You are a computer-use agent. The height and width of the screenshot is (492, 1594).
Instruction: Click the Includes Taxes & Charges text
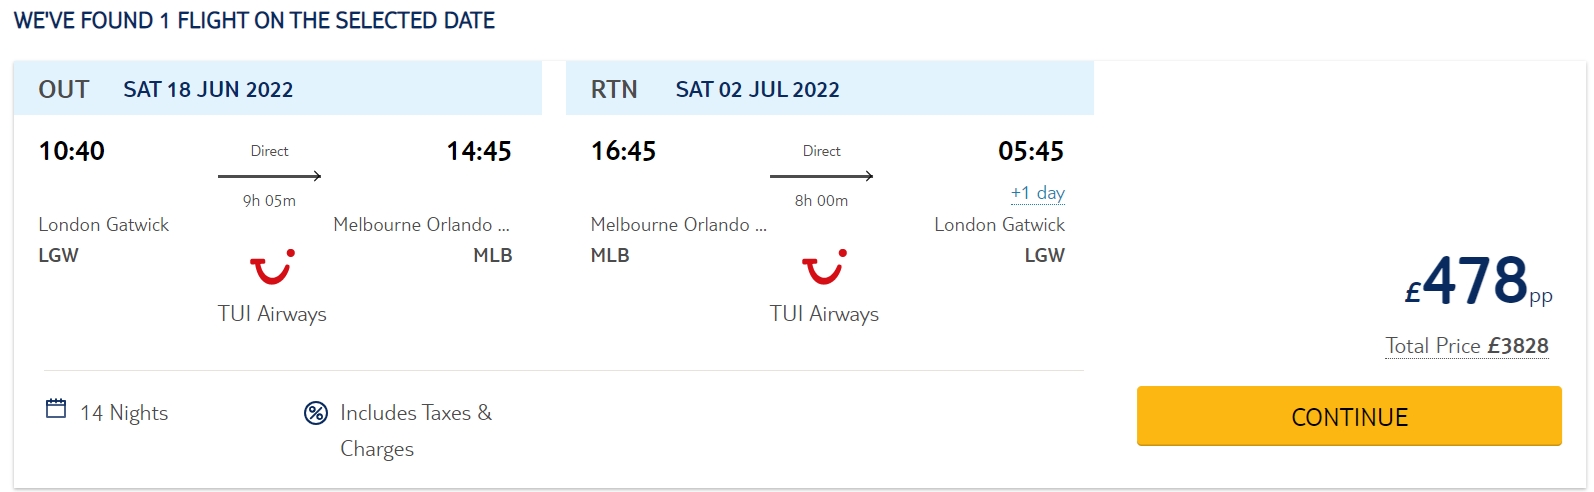(x=415, y=430)
